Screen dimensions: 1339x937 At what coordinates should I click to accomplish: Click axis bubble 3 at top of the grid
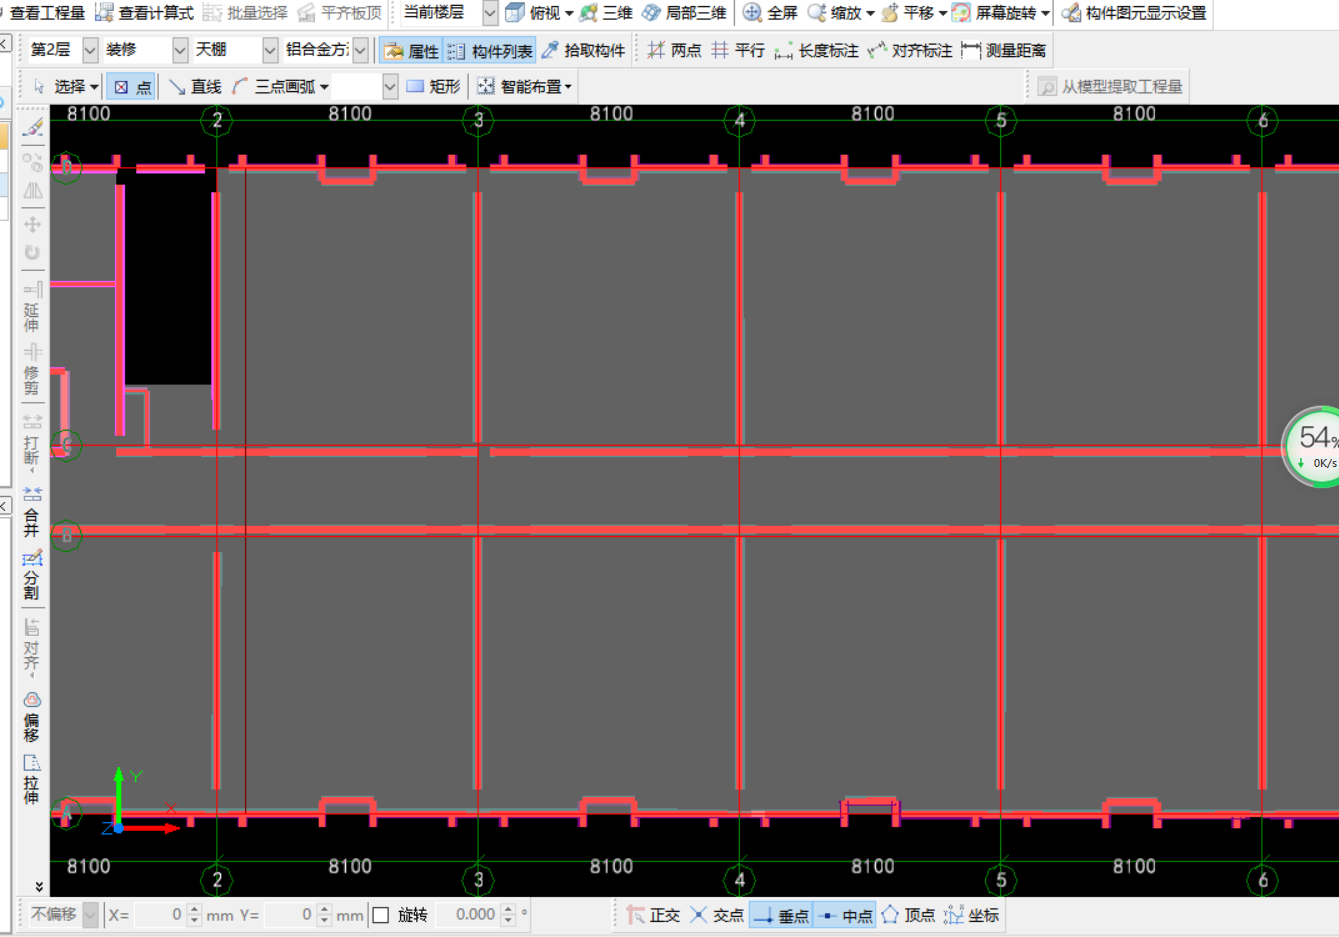click(479, 121)
